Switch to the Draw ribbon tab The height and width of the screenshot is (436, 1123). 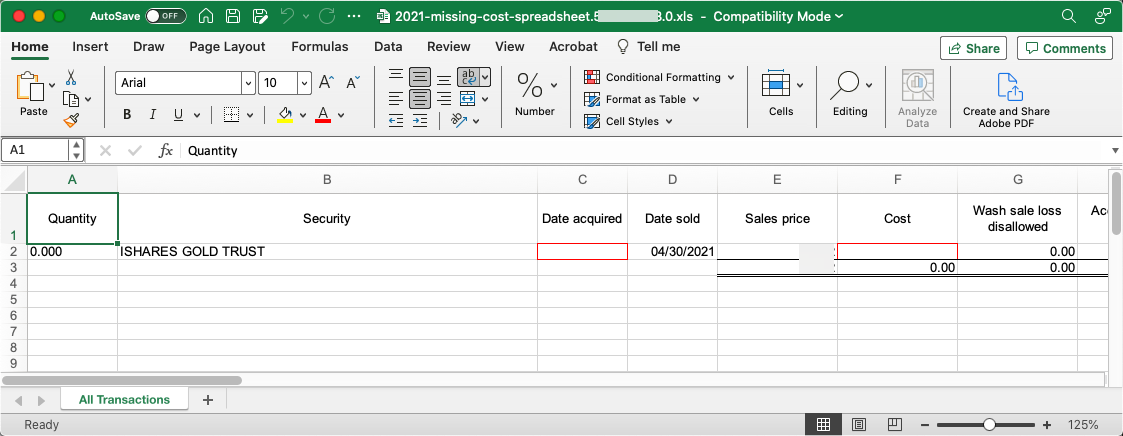pos(148,47)
